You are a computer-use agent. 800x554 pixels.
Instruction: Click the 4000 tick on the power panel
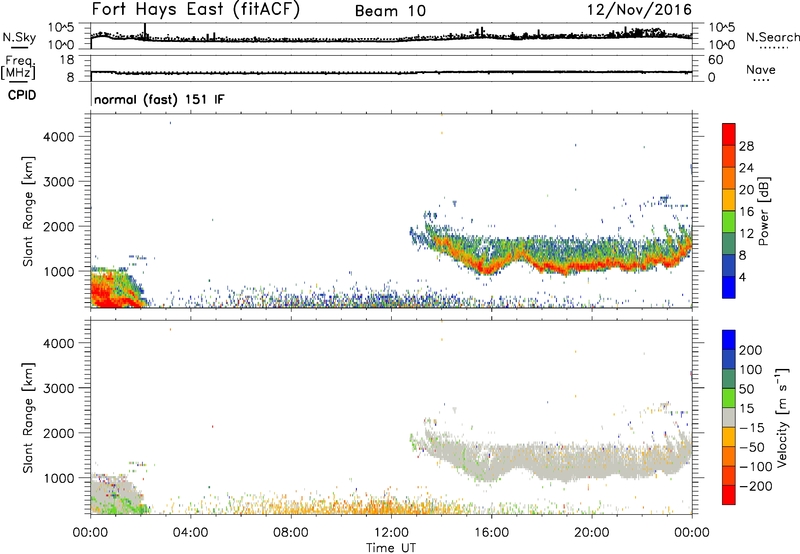click(x=58, y=137)
